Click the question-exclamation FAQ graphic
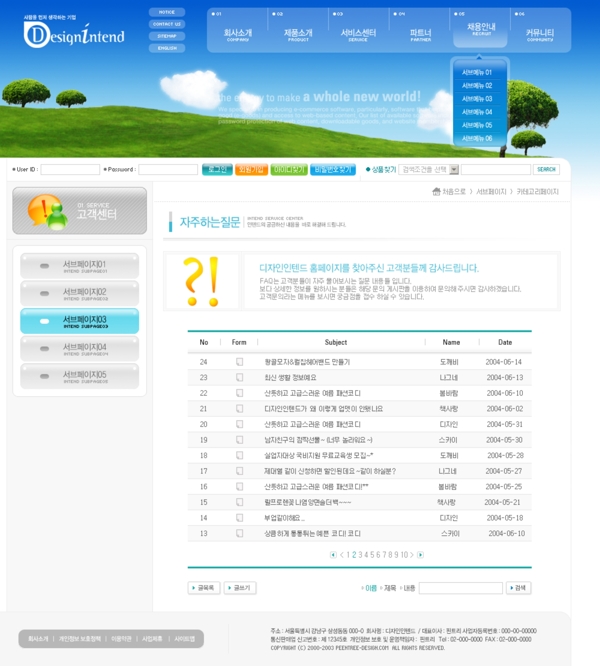Screen dimensions: 600x666 (x=201, y=281)
